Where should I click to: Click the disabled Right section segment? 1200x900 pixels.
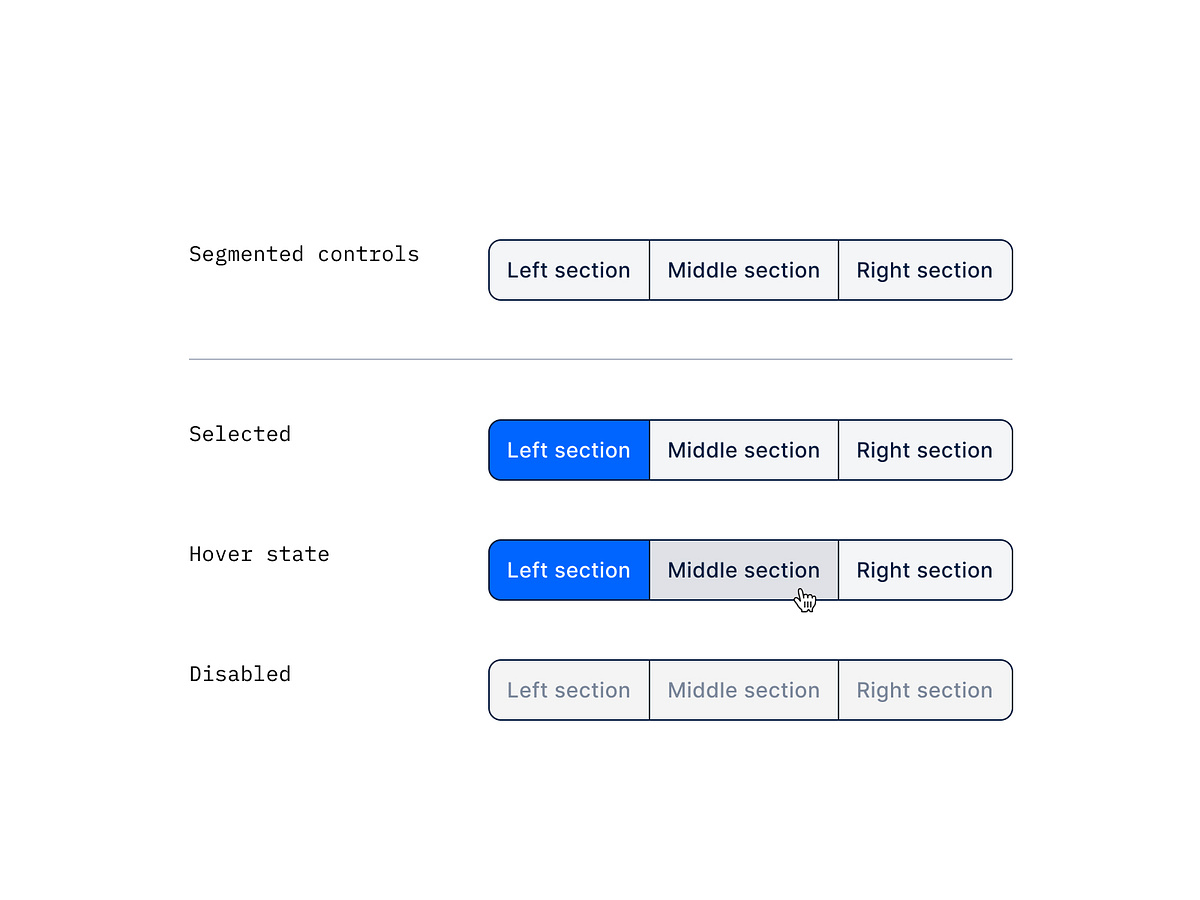924,690
